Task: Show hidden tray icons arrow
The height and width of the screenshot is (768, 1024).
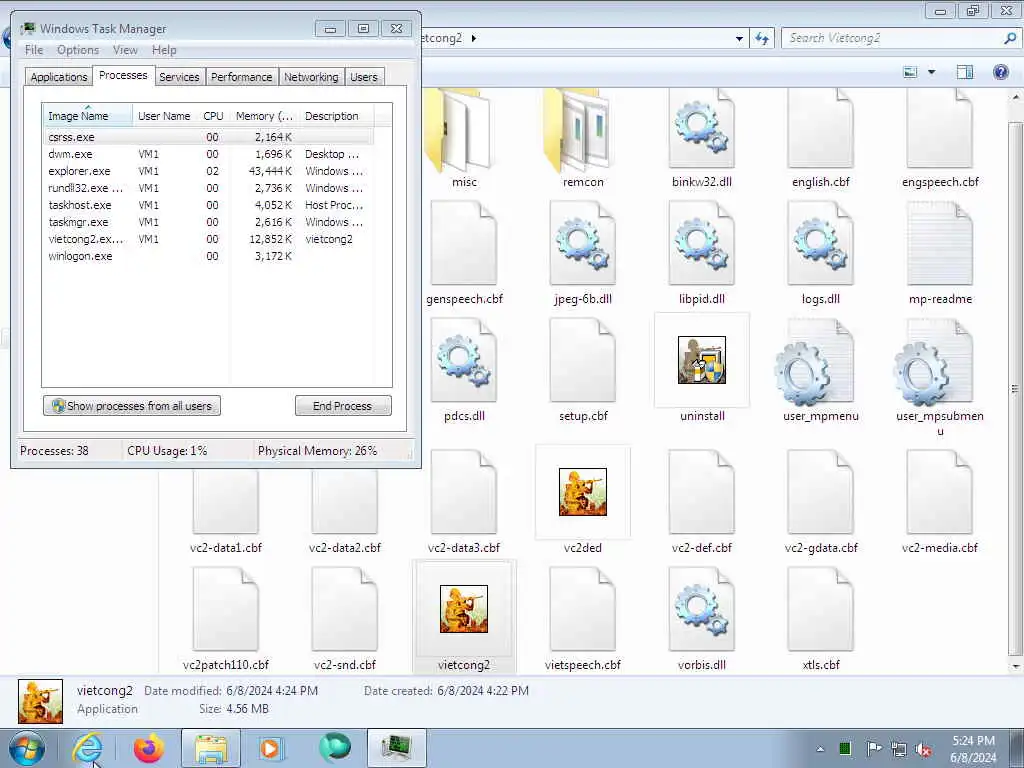Action: click(820, 749)
